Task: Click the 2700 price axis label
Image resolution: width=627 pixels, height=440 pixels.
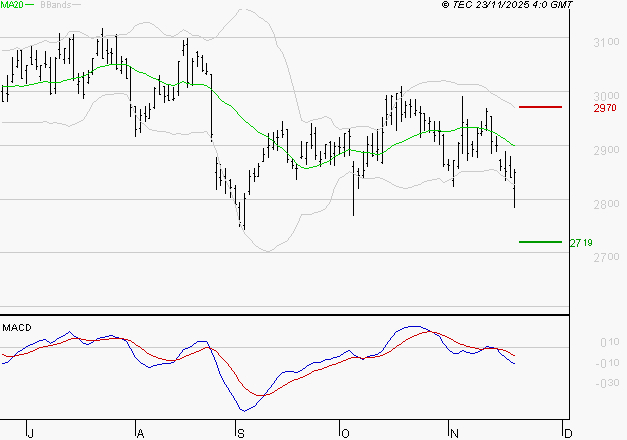Action: [x=606, y=257]
